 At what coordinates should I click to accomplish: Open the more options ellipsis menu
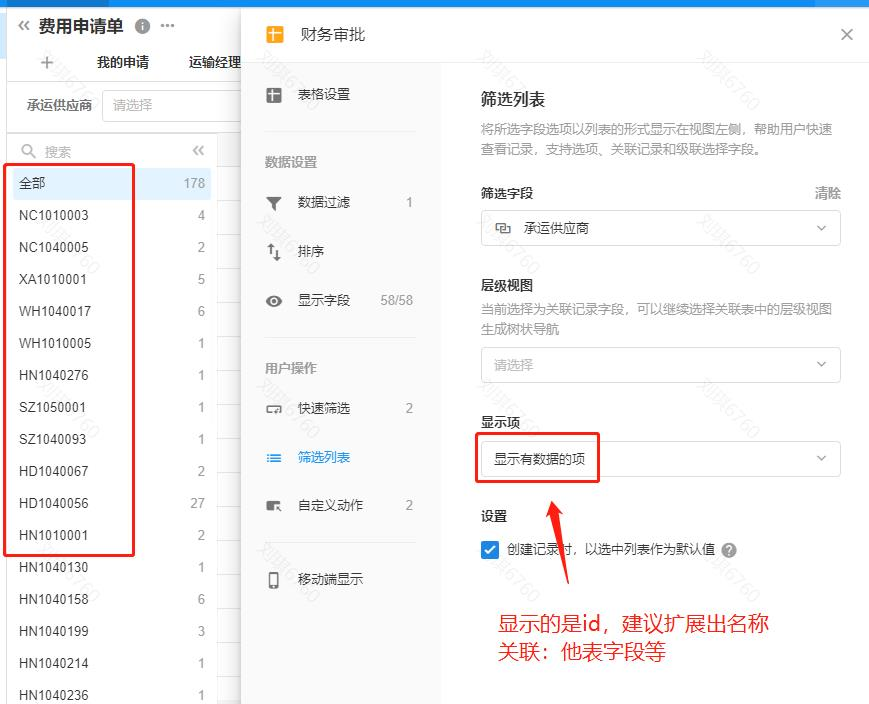(167, 26)
